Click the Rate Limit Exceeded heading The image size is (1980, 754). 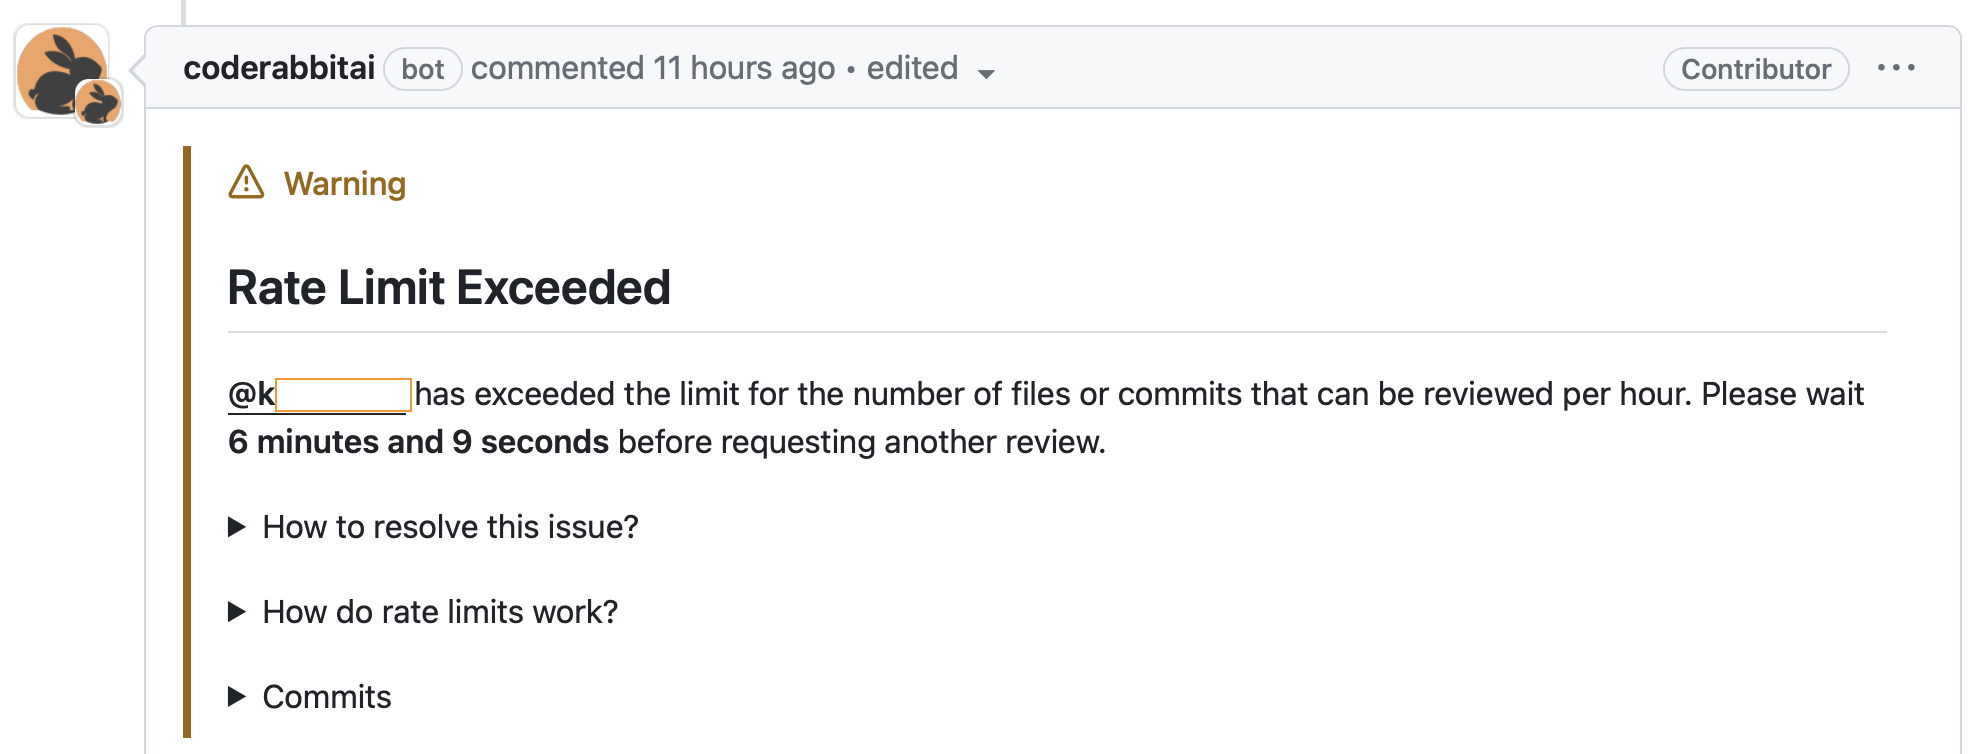click(449, 287)
